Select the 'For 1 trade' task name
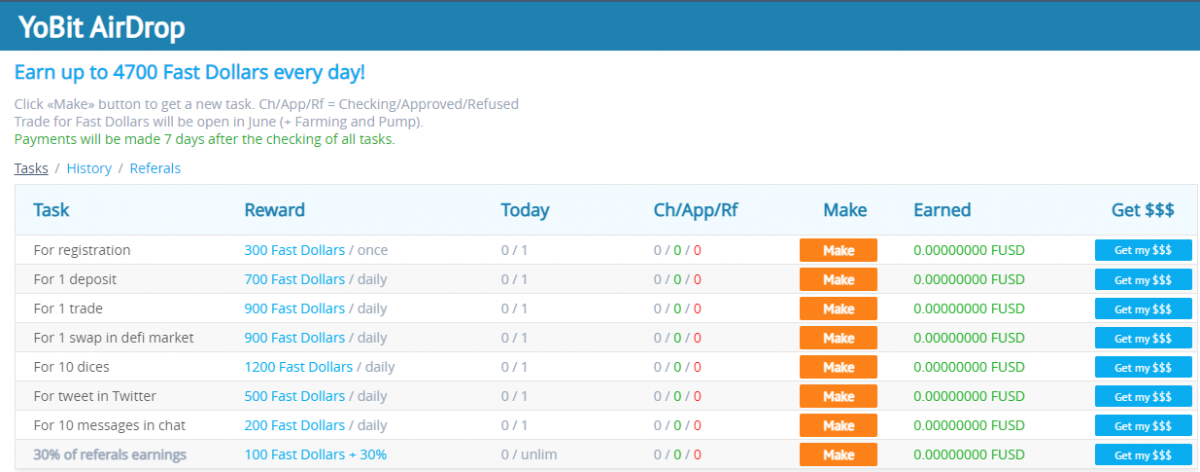 point(68,308)
